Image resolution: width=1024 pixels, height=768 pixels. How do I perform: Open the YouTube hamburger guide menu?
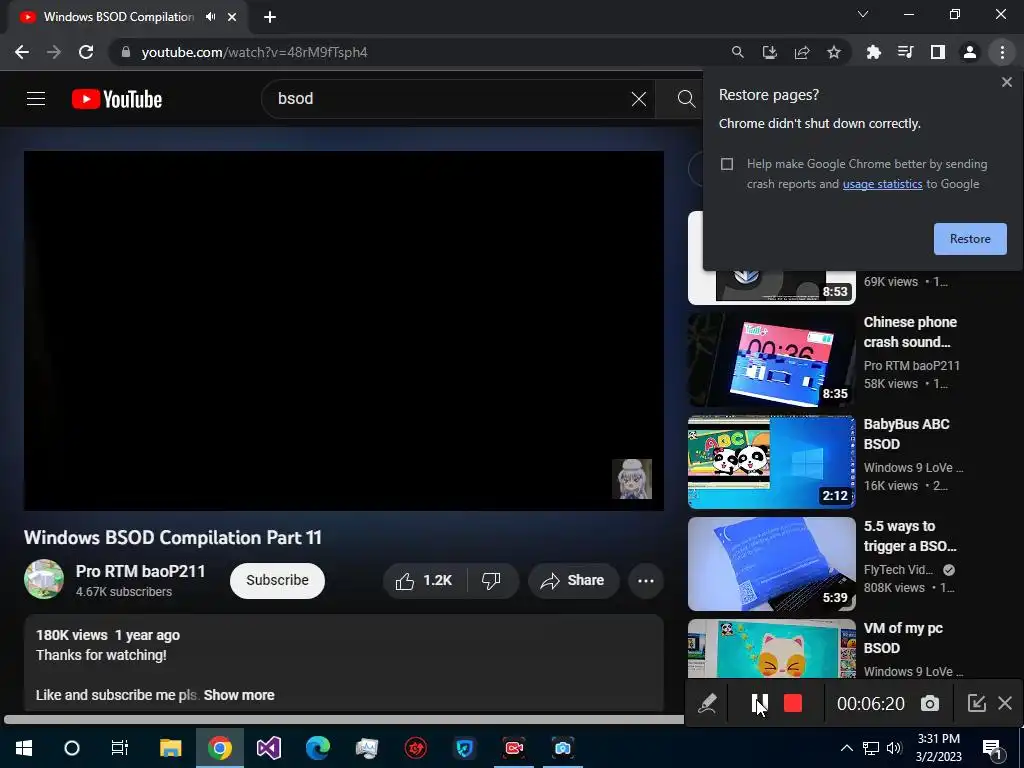36,99
